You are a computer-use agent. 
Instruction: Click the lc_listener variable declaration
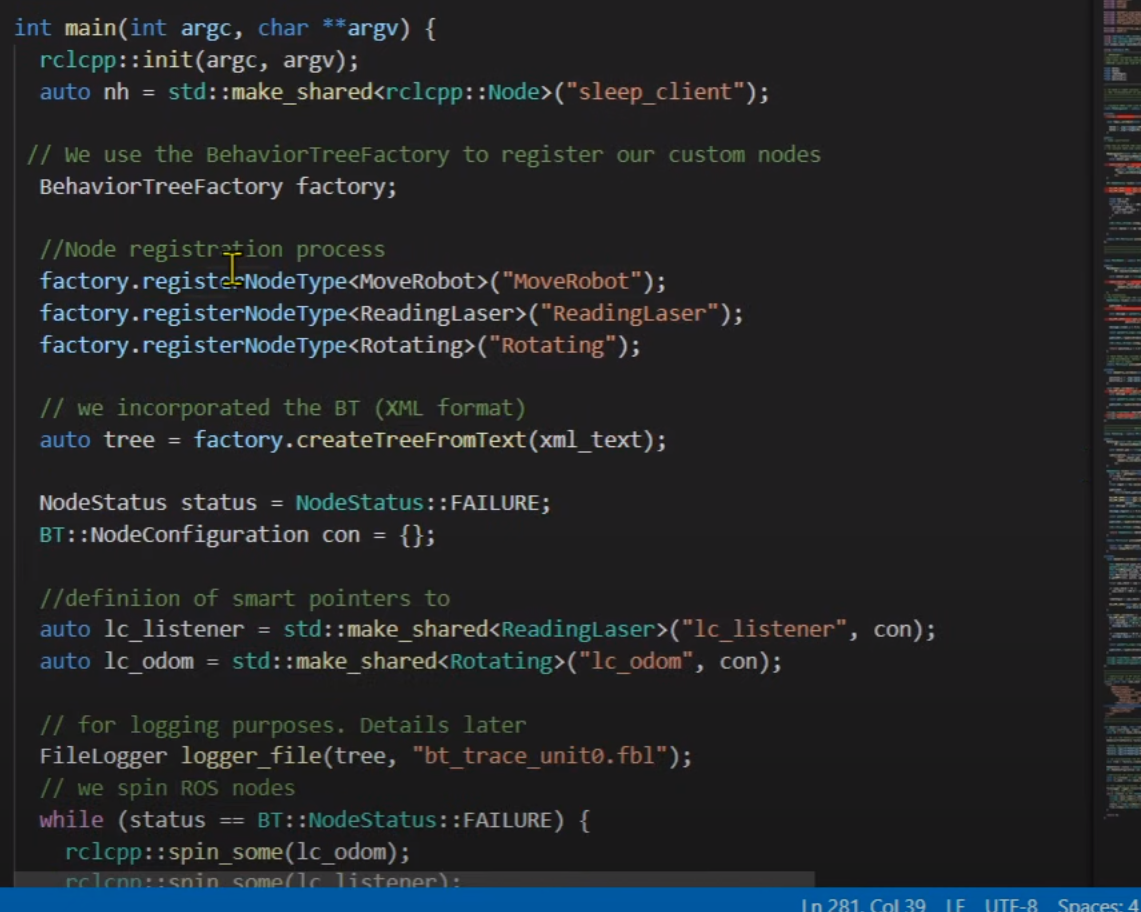point(173,630)
